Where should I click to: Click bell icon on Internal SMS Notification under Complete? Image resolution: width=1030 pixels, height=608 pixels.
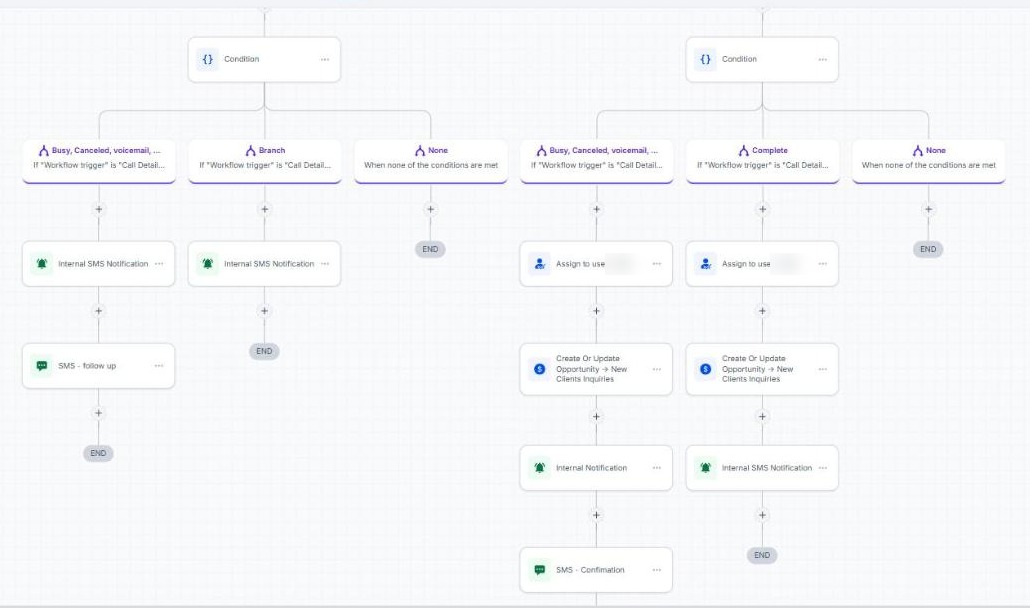pyautogui.click(x=705, y=467)
